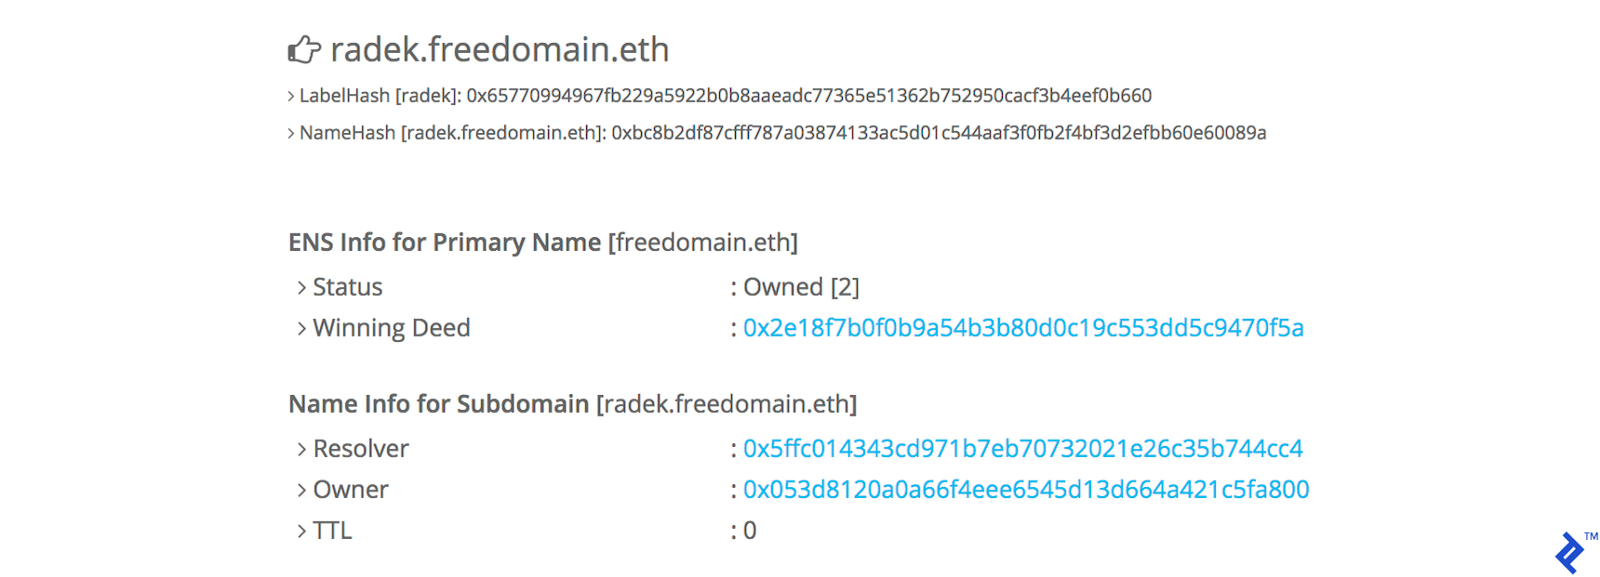Click the TTL value 0
Viewport: 1600px width, 577px height.
click(x=750, y=531)
